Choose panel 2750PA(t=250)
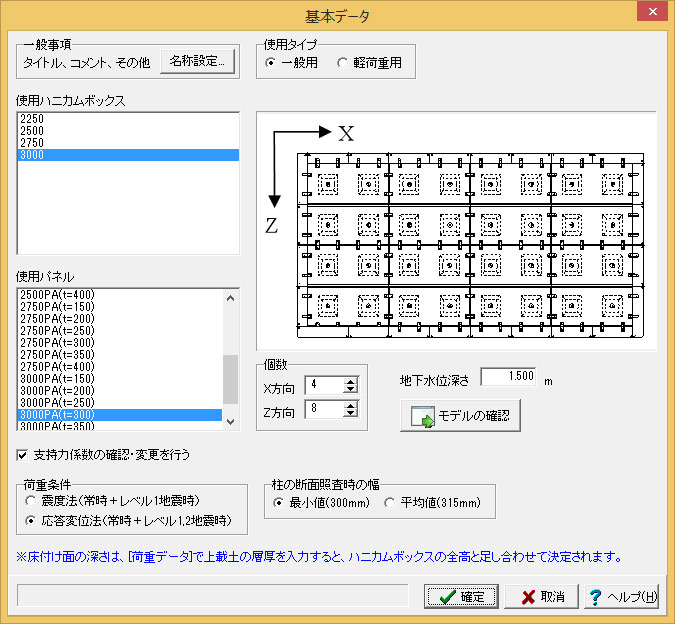Viewport: 675px width, 624px height. coord(120,331)
